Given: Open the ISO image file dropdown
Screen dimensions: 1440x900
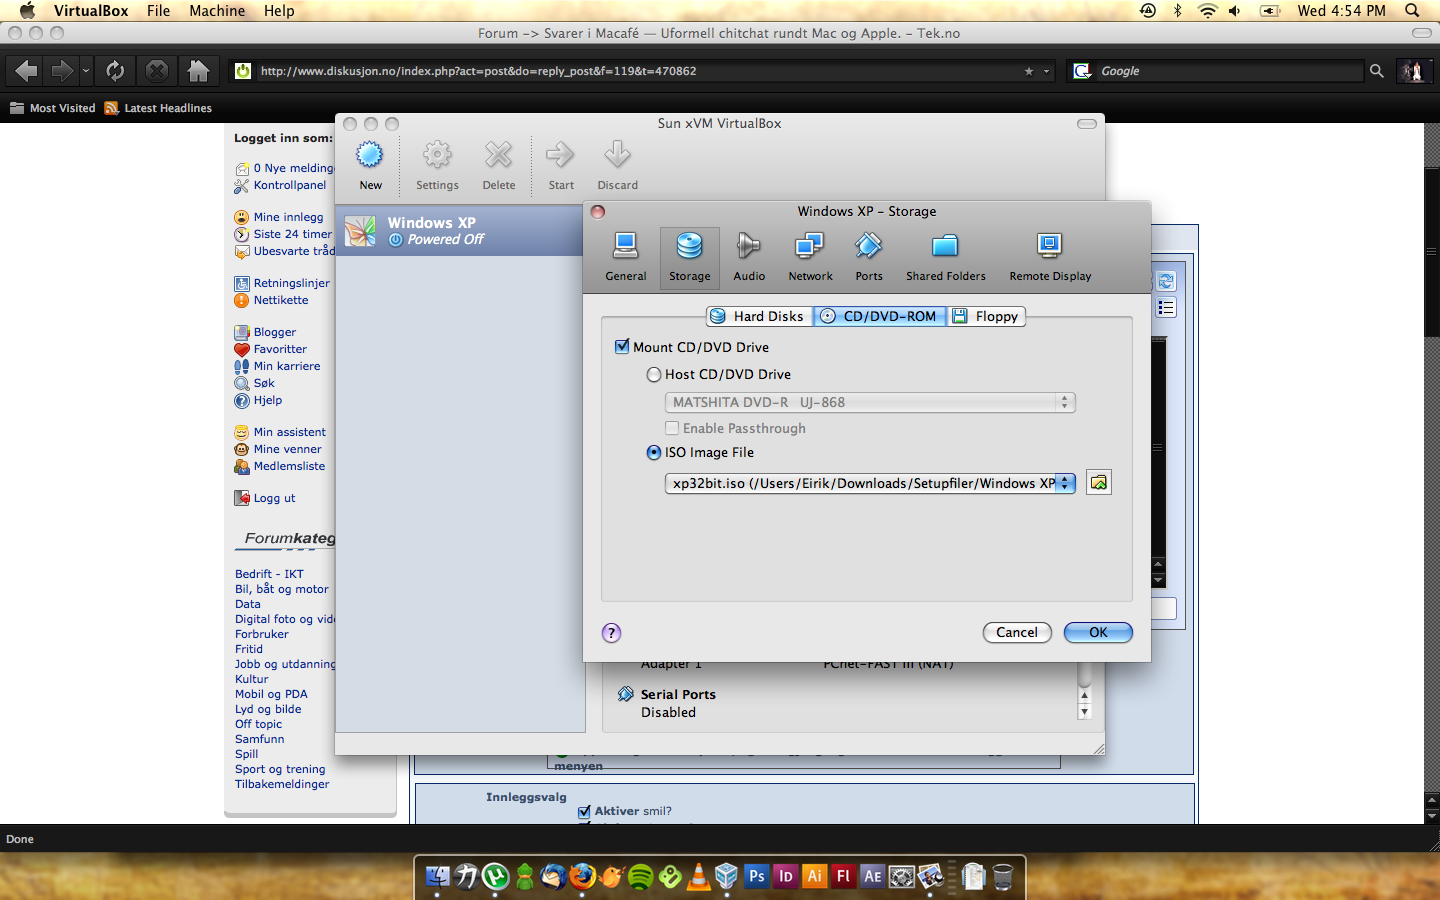Looking at the screenshot, I should click(870, 483).
